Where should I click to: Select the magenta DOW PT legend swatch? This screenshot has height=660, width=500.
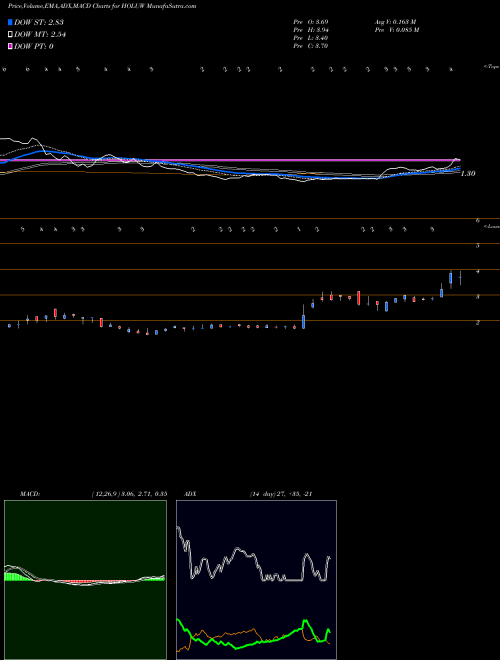10,46
